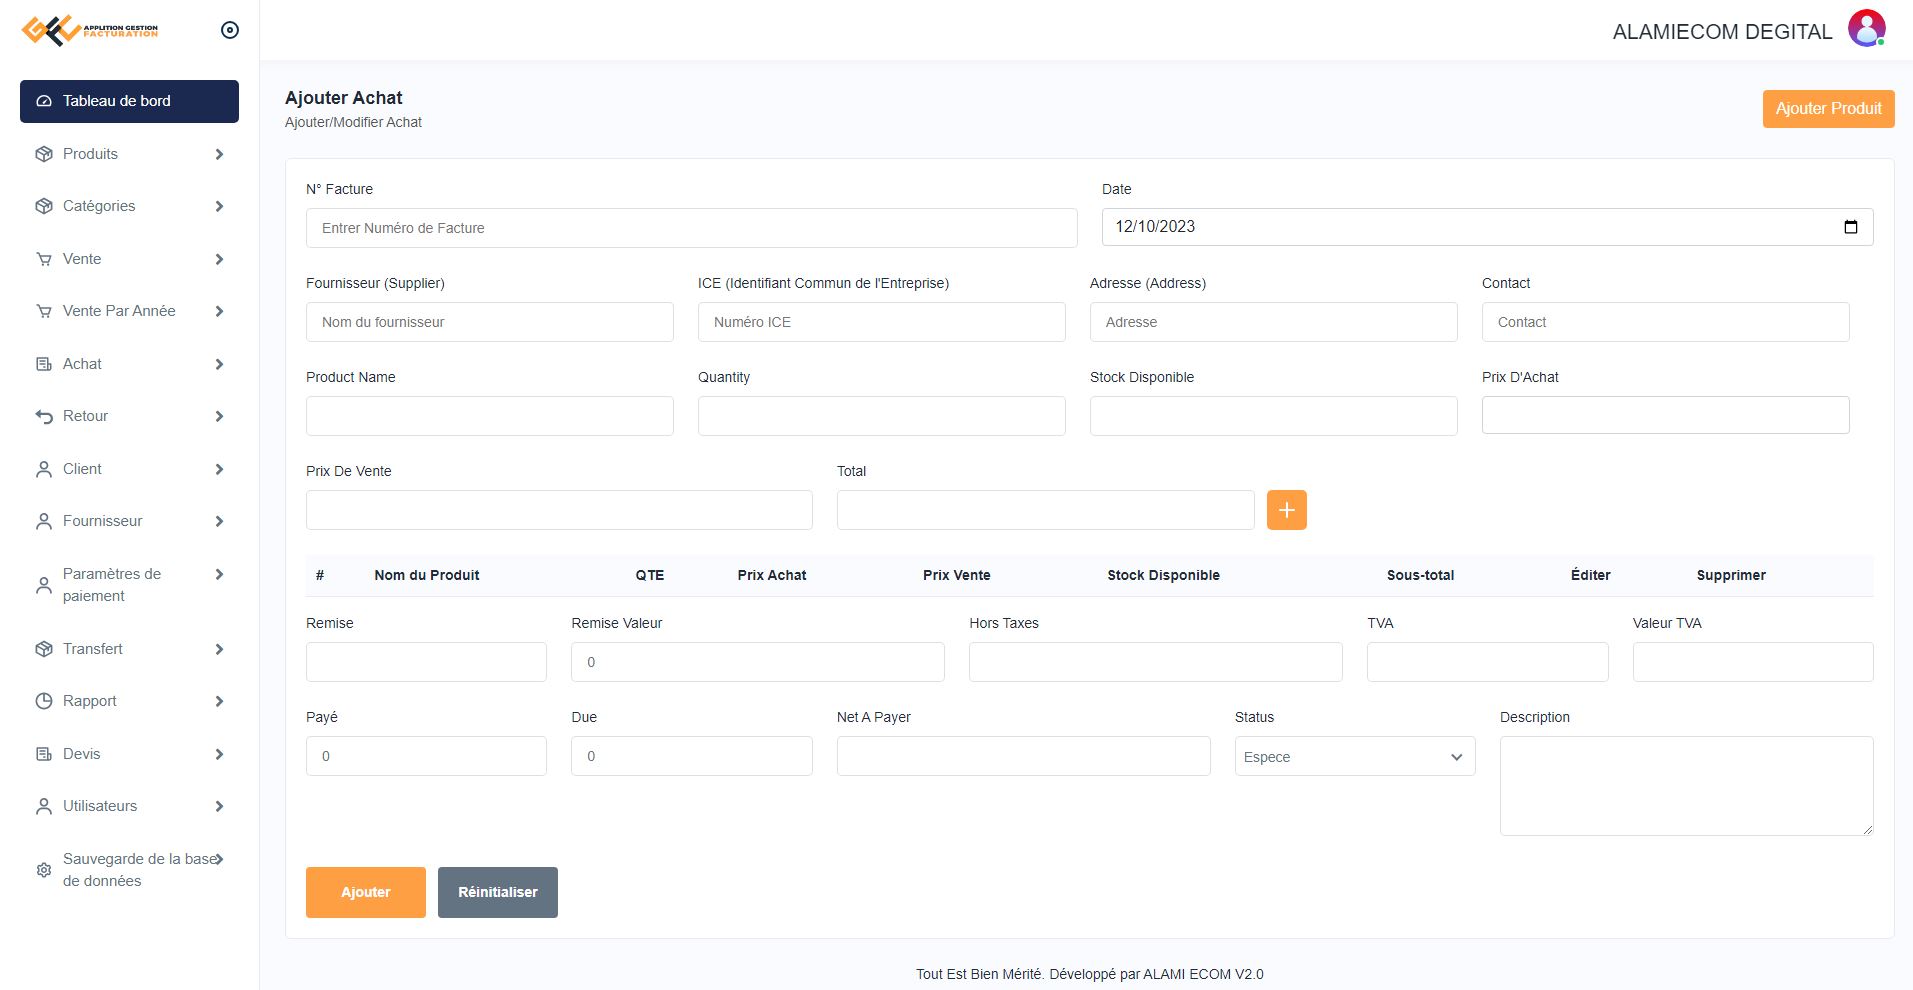Open the user profile avatar
The width and height of the screenshot is (1913, 990).
1866,29
